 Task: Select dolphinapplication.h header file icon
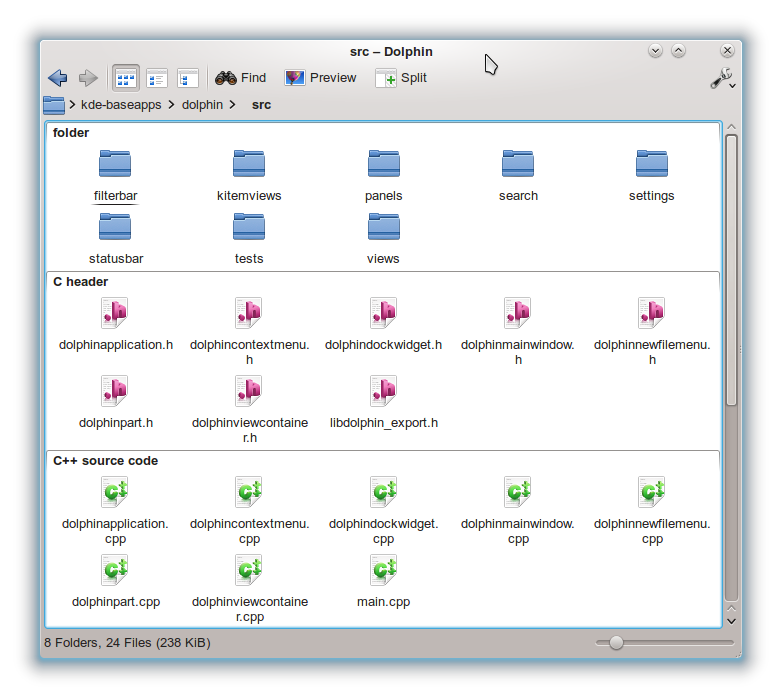click(115, 313)
